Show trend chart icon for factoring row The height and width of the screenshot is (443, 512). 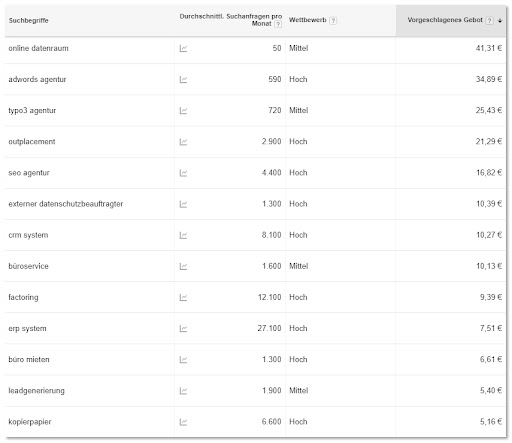tap(183, 297)
